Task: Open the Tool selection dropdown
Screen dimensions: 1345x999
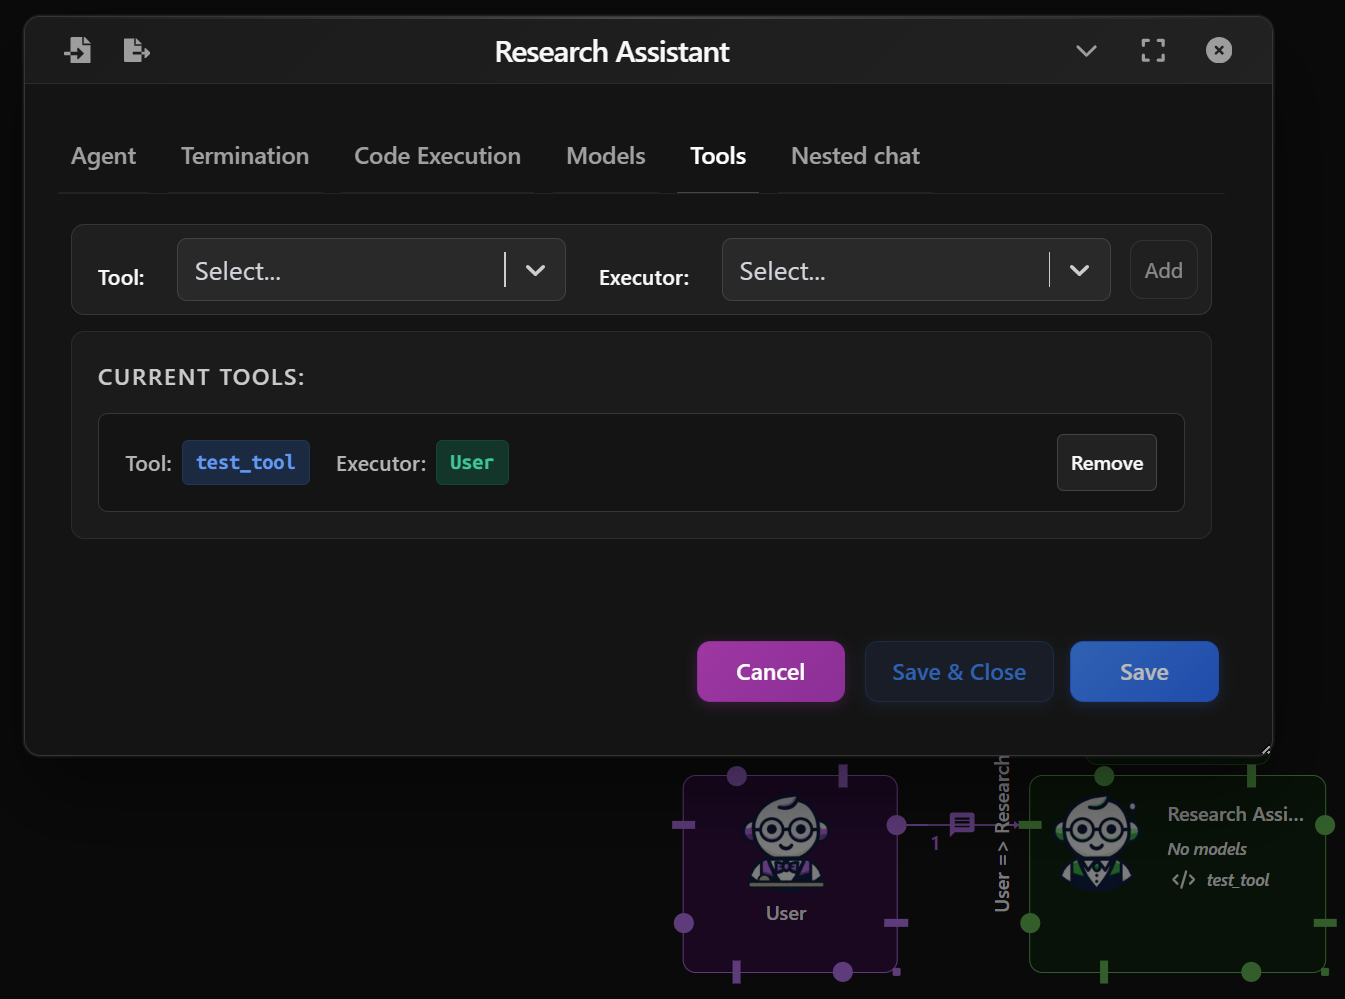Action: point(371,269)
